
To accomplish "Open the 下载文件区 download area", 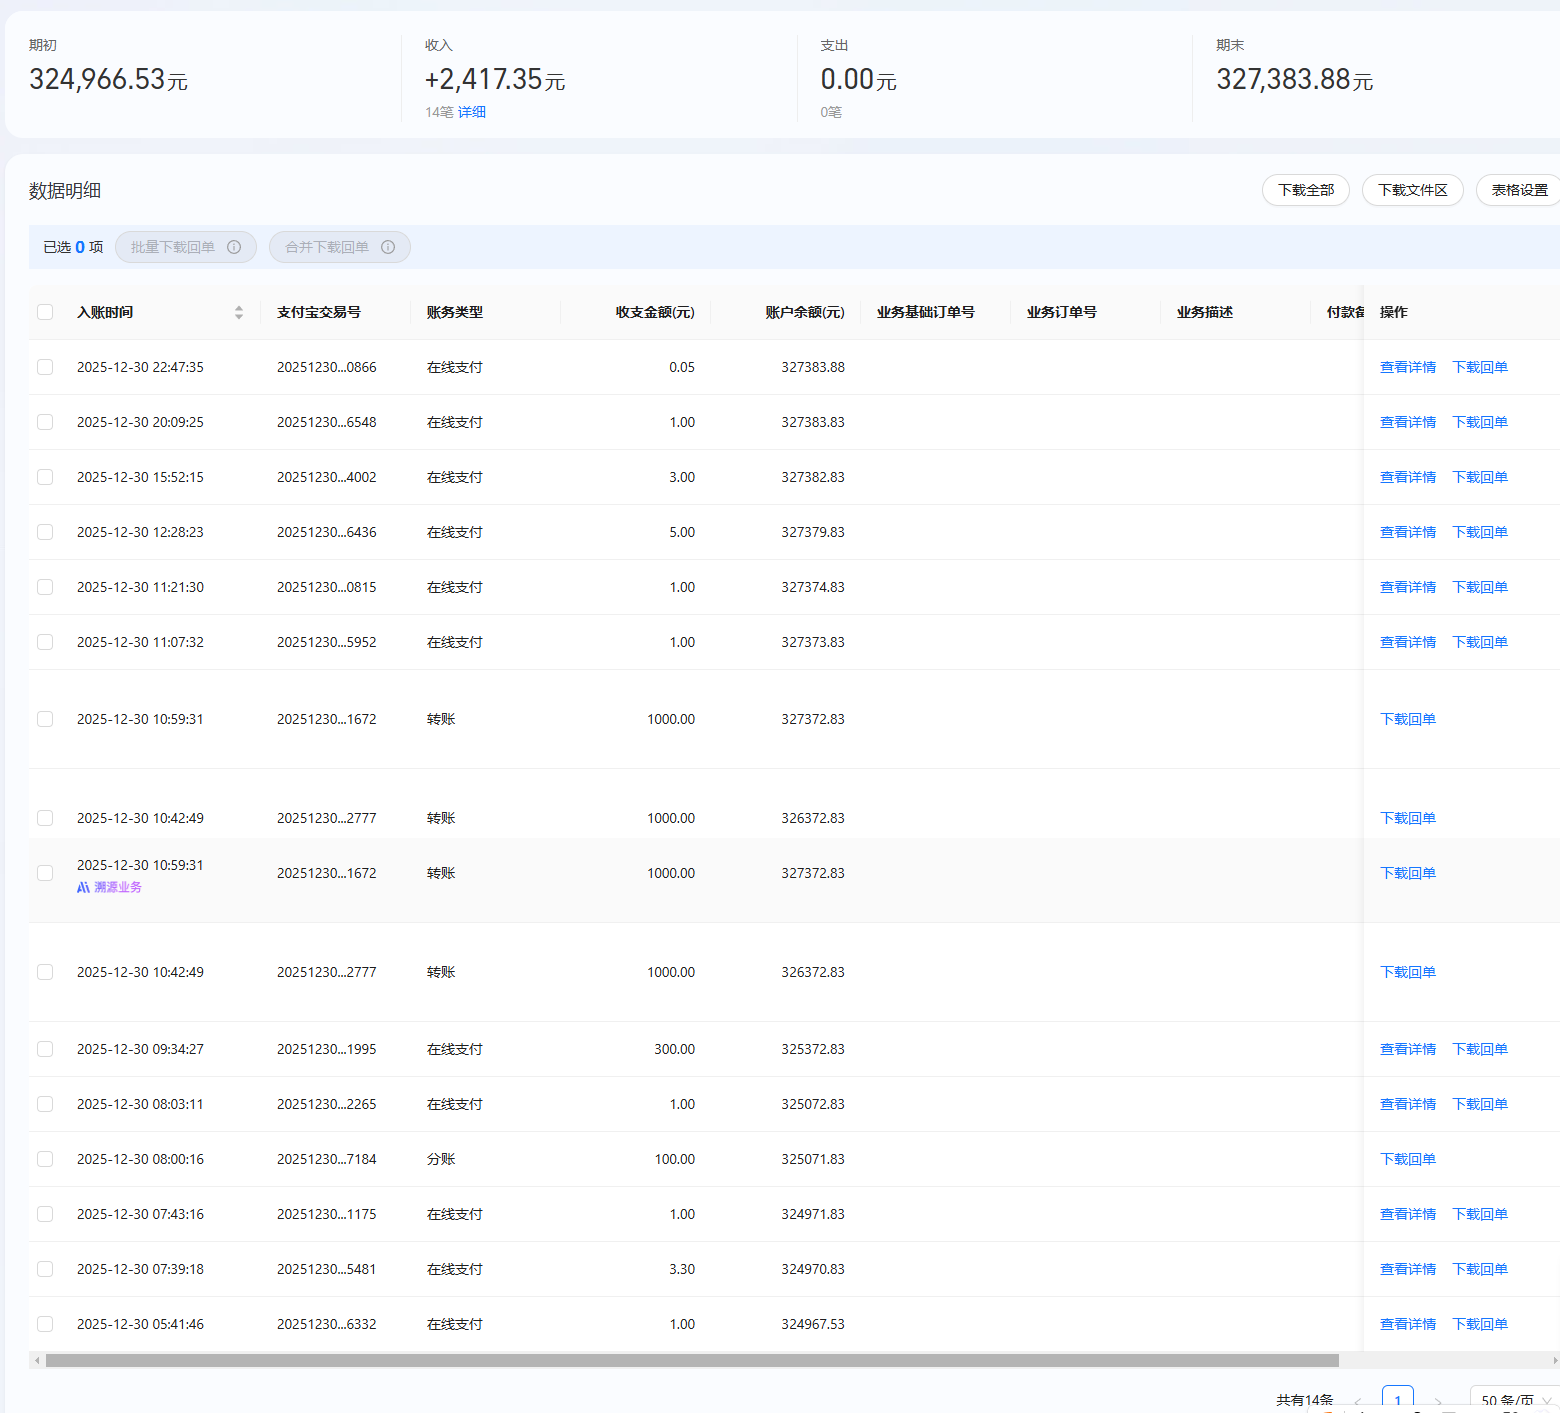I will pos(1412,190).
